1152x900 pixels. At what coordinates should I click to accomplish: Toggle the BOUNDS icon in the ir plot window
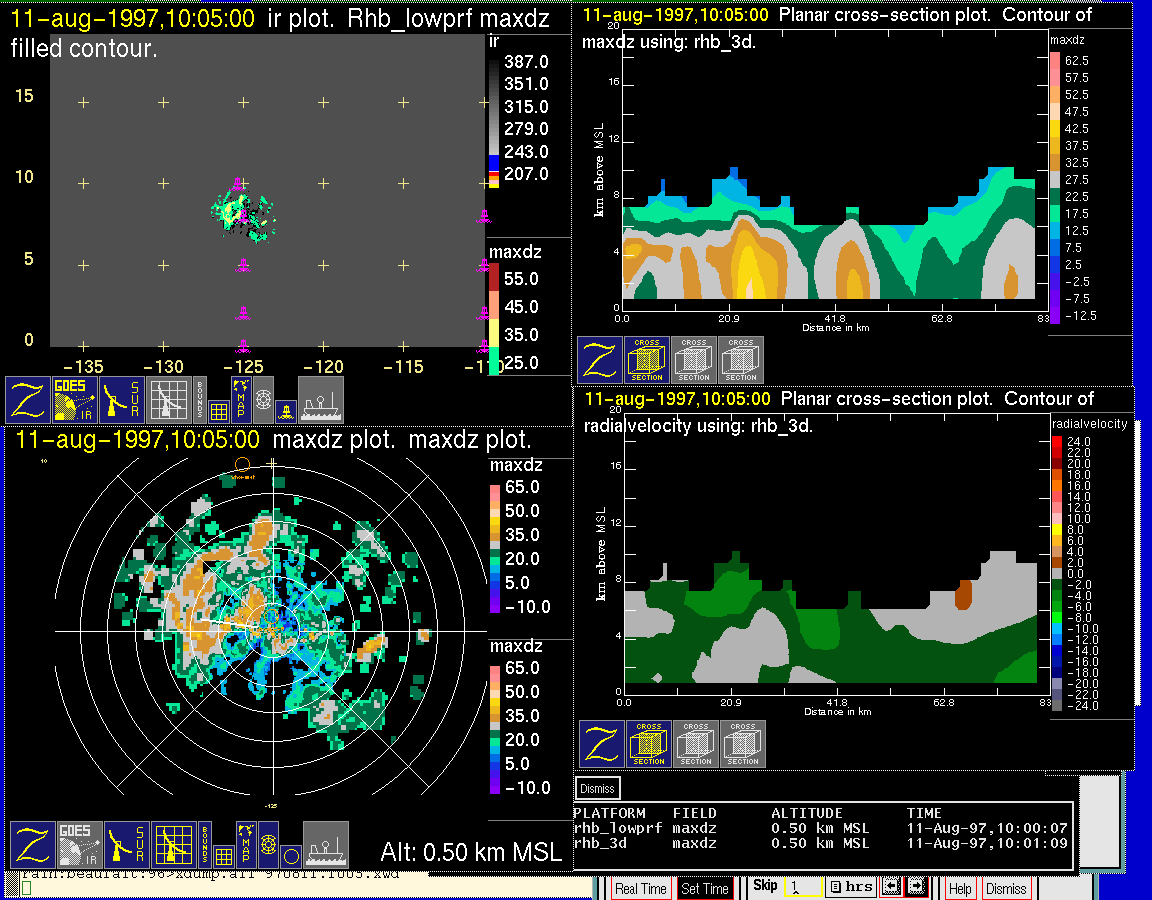[200, 400]
